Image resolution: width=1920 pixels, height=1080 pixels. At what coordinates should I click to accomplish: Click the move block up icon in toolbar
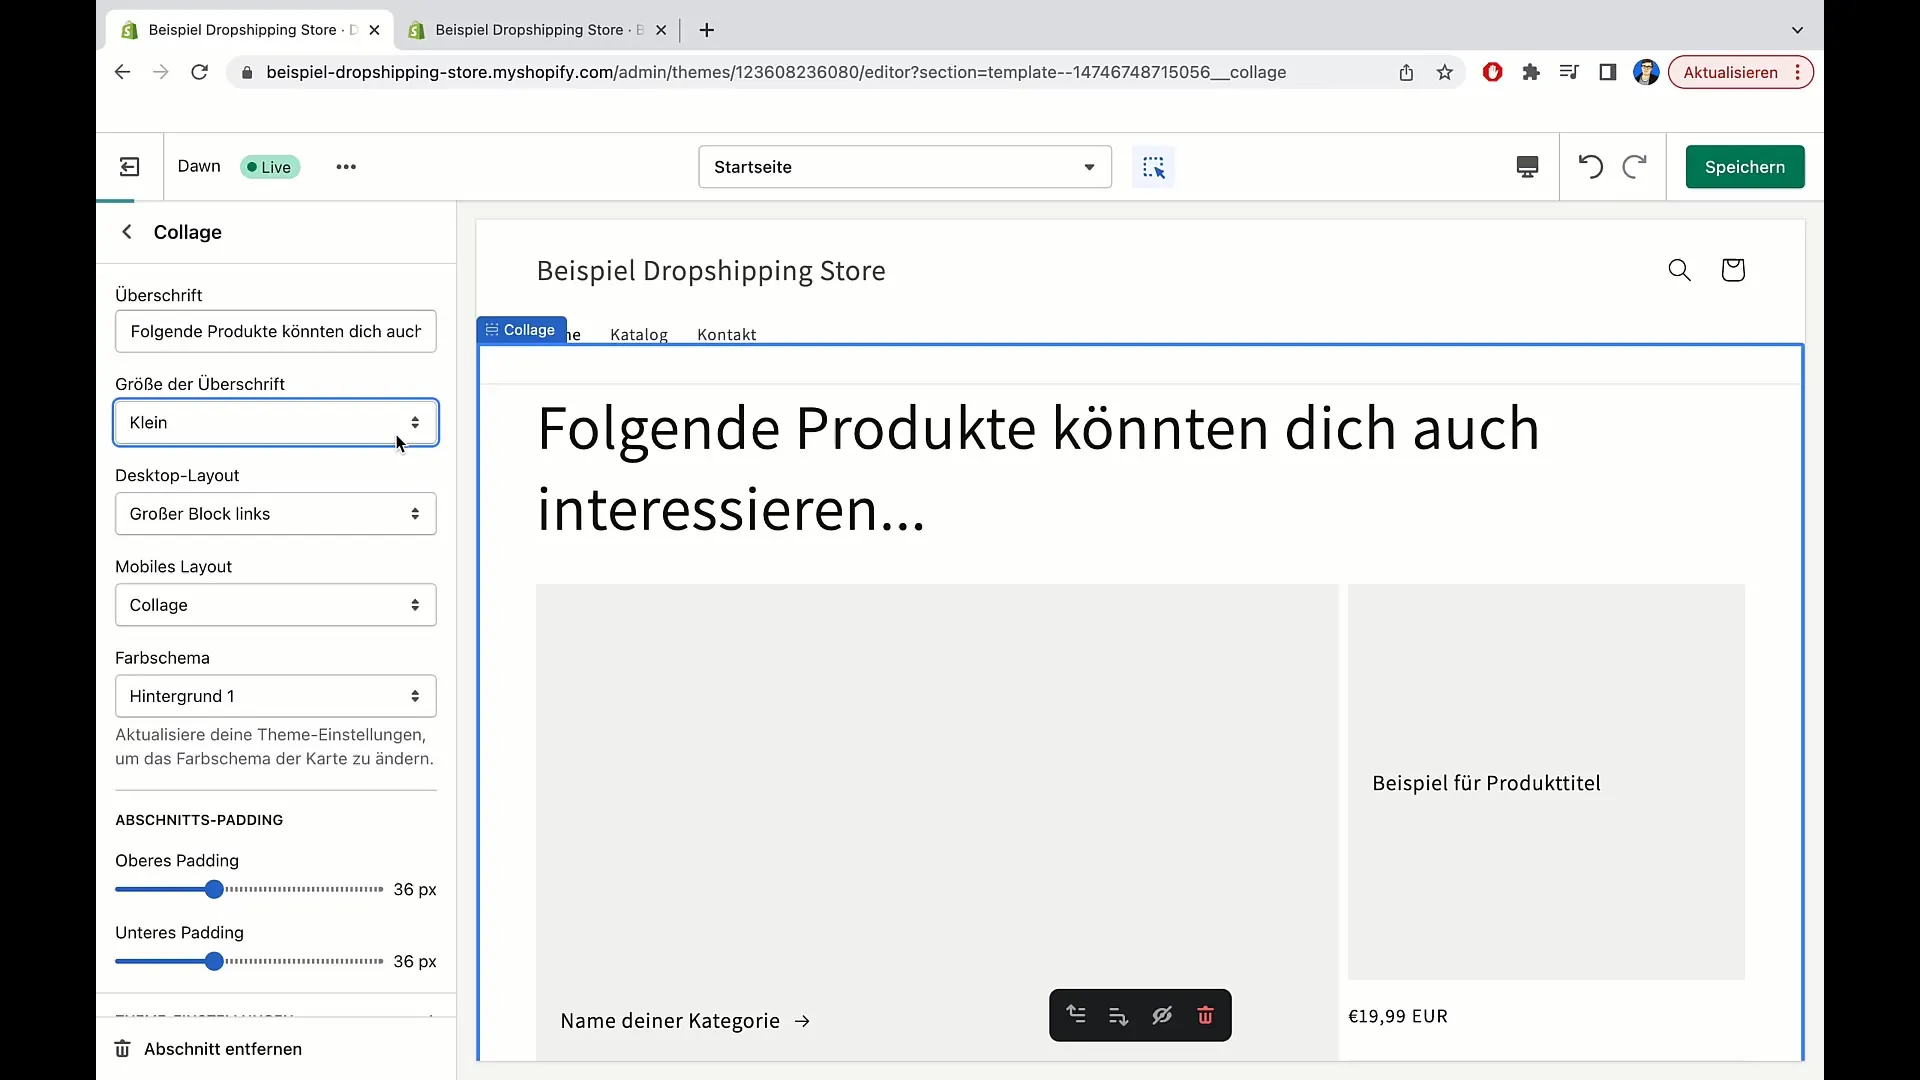point(1076,1014)
